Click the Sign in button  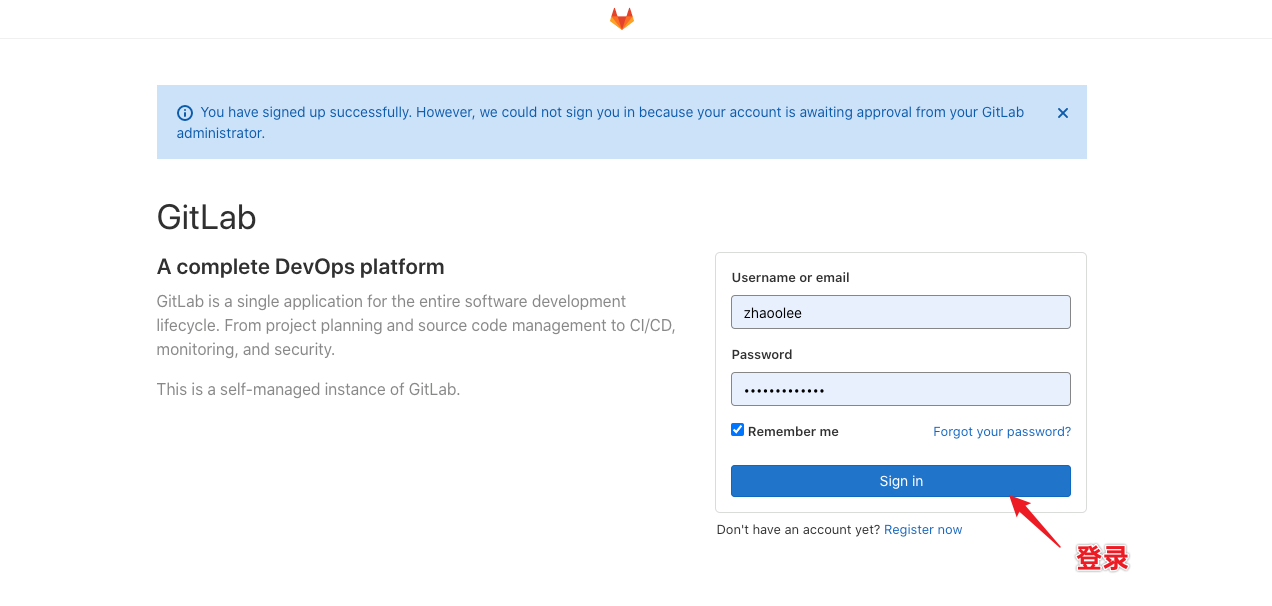tap(901, 481)
